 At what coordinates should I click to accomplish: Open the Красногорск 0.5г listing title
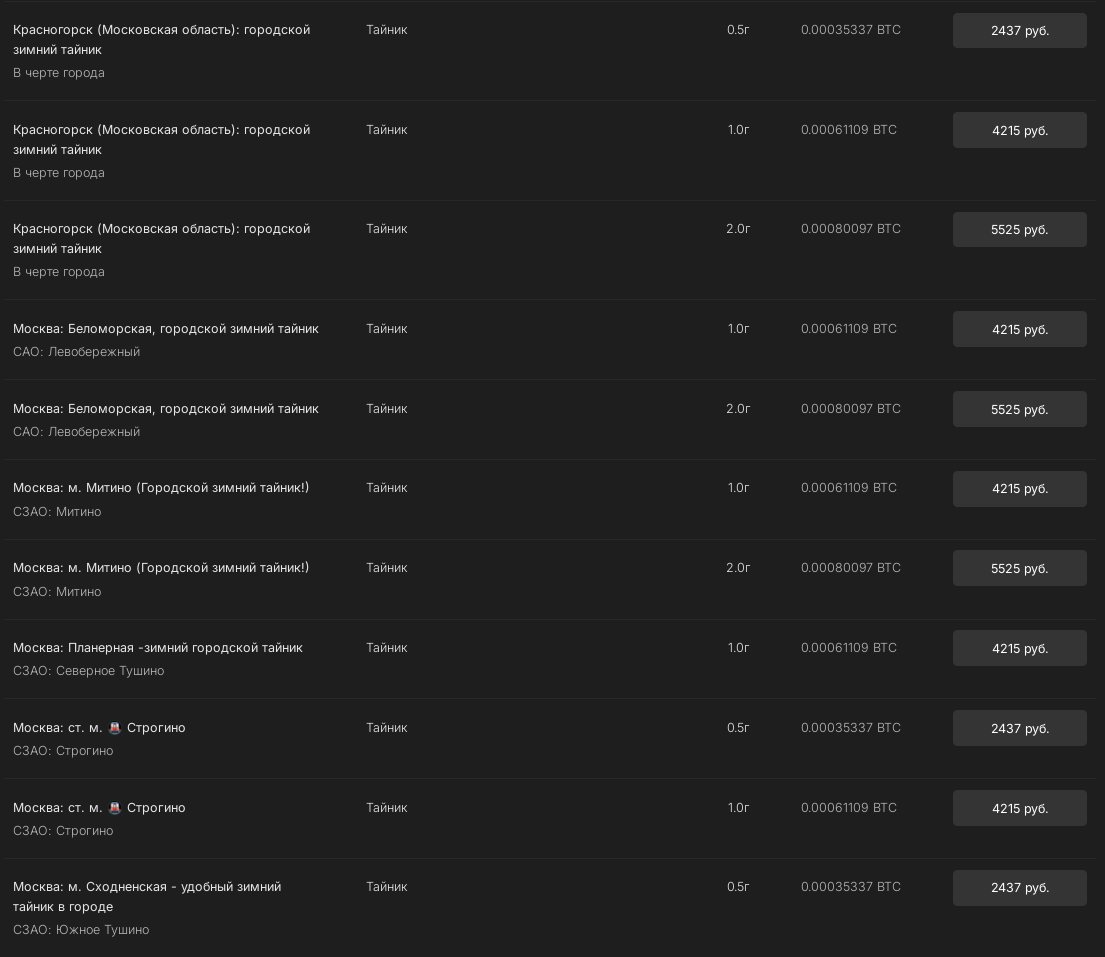[x=161, y=40]
